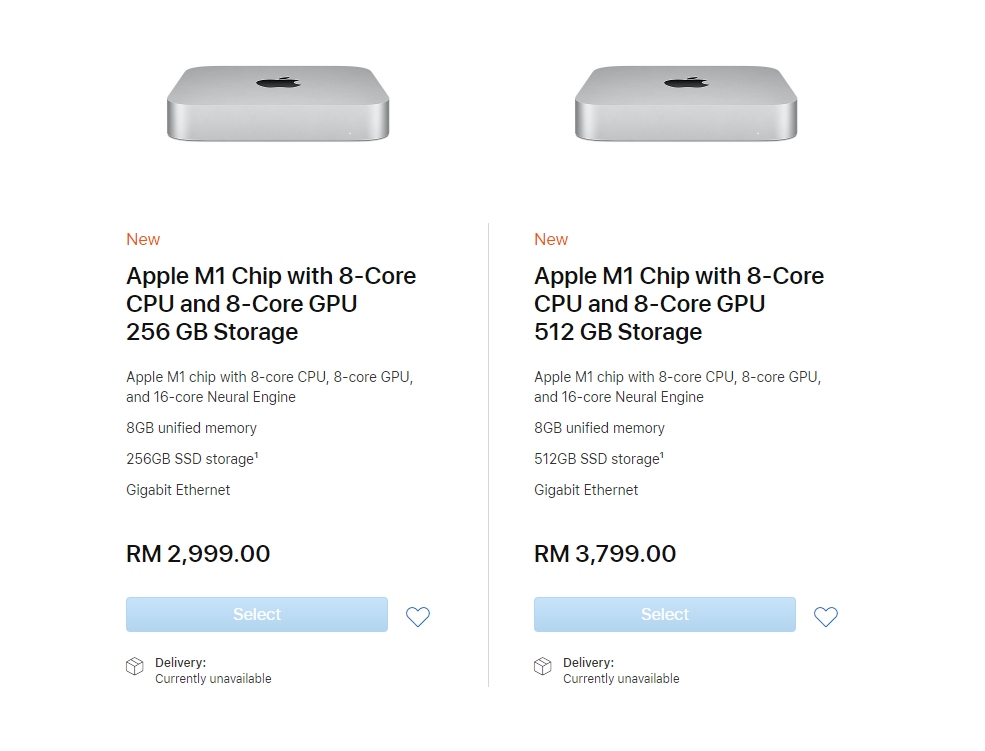Open footnote 1 next to 512GB SSD storage
Screen dimensions: 985x751
pyautogui.click(x=662, y=455)
